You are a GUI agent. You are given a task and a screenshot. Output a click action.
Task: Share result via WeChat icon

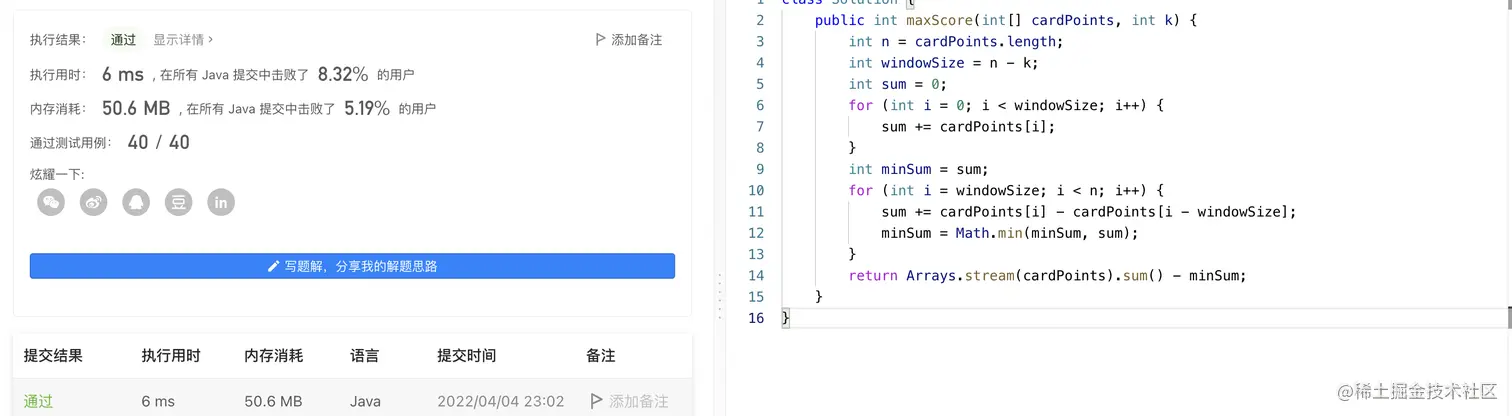(x=51, y=202)
